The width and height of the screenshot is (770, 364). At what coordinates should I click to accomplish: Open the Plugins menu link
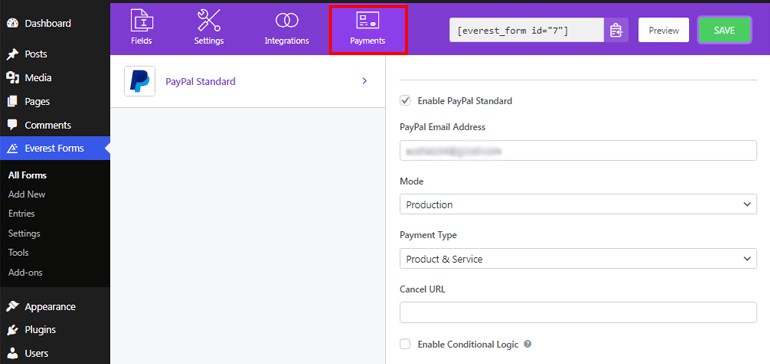tap(40, 330)
